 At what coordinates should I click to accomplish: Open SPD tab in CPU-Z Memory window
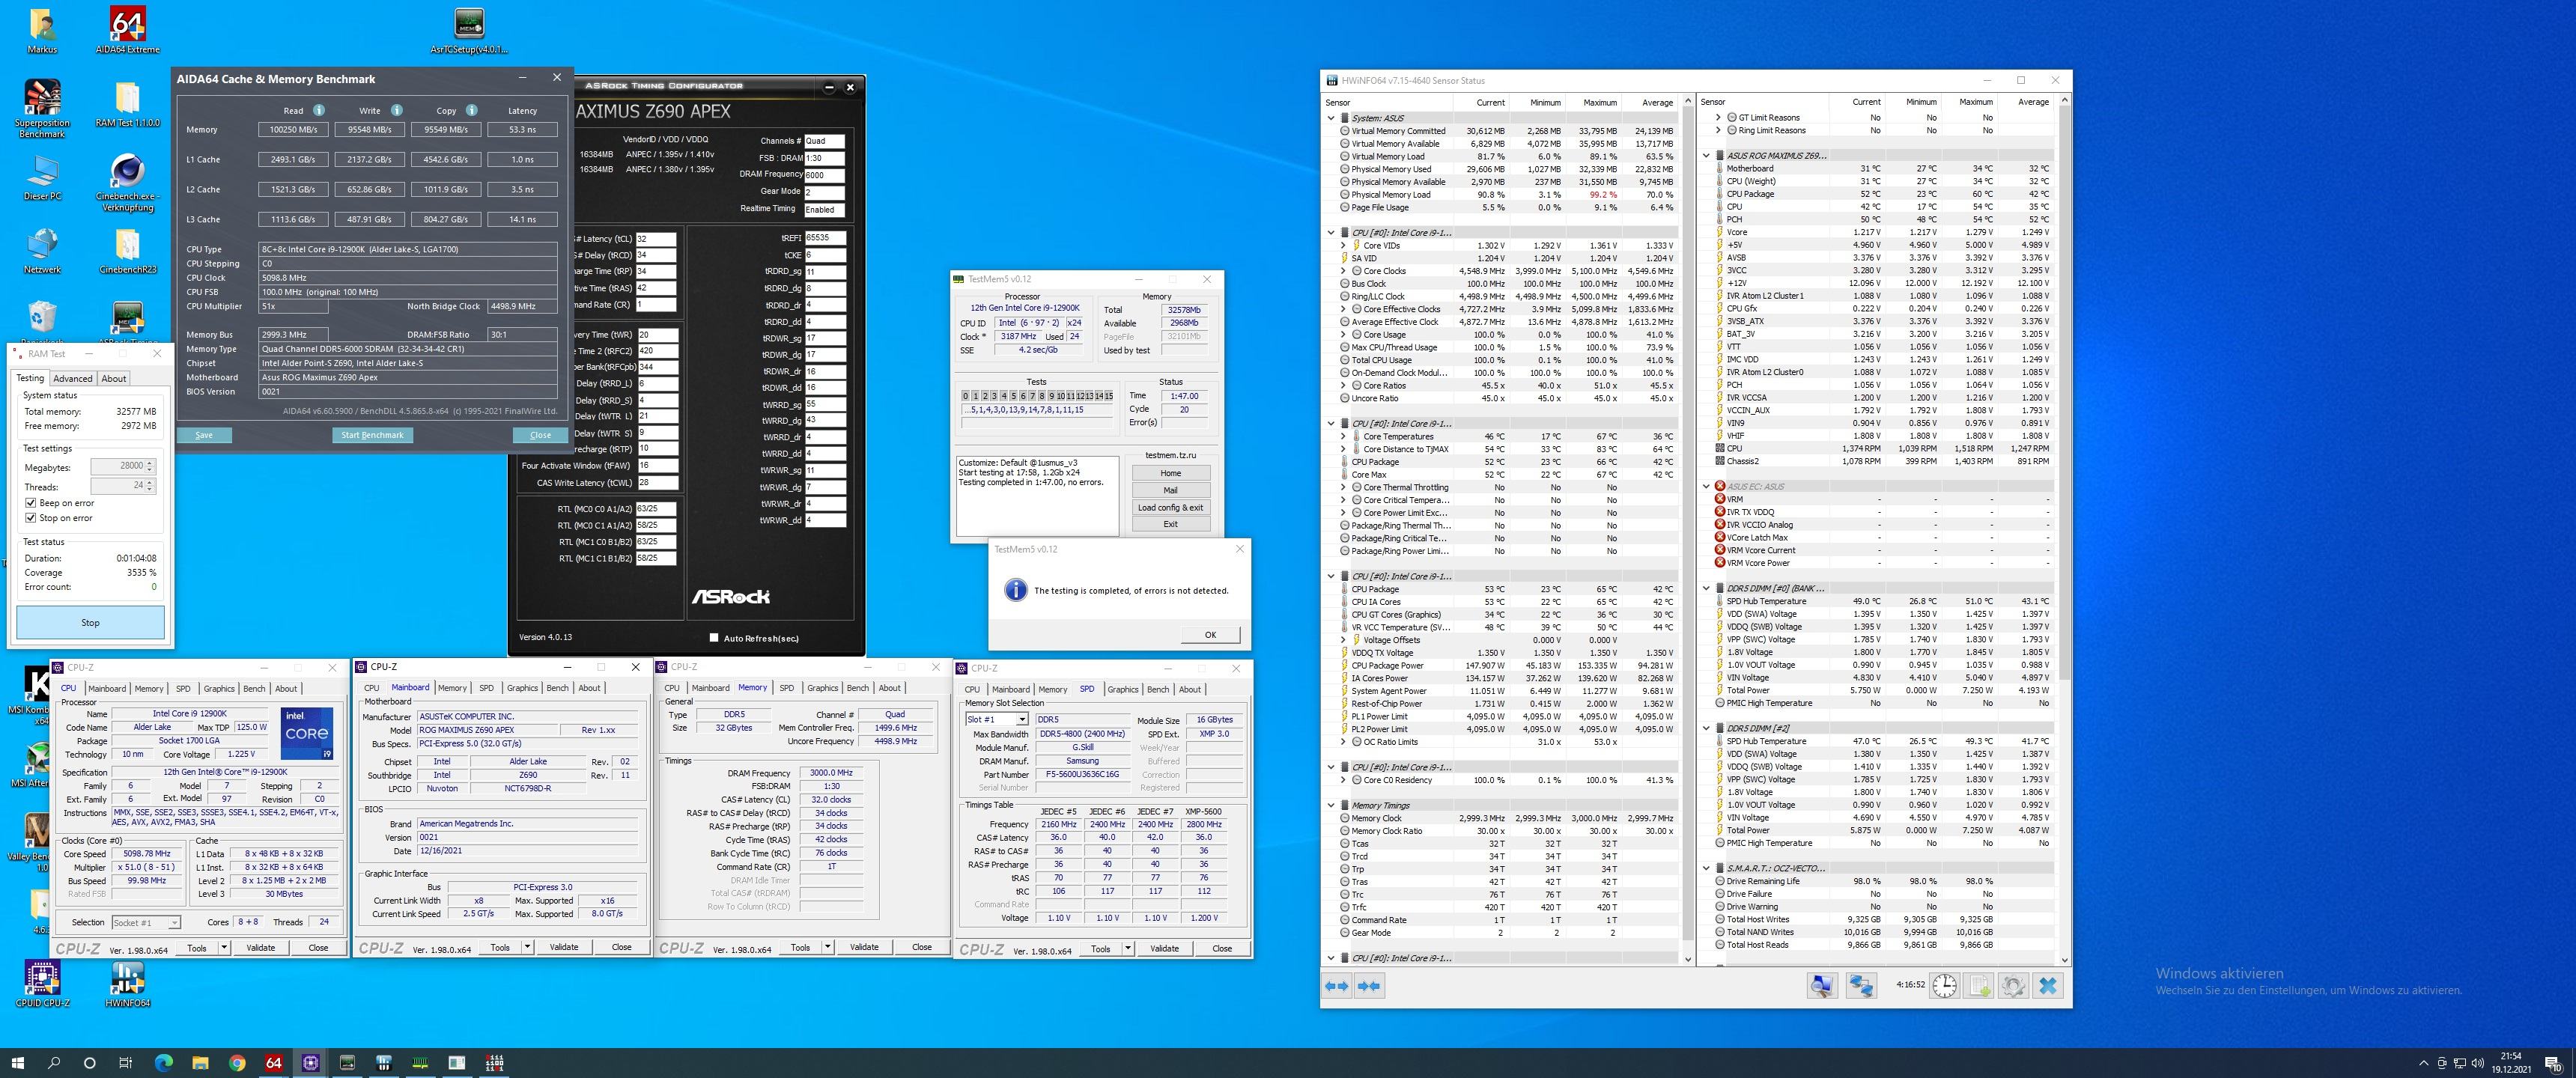787,688
